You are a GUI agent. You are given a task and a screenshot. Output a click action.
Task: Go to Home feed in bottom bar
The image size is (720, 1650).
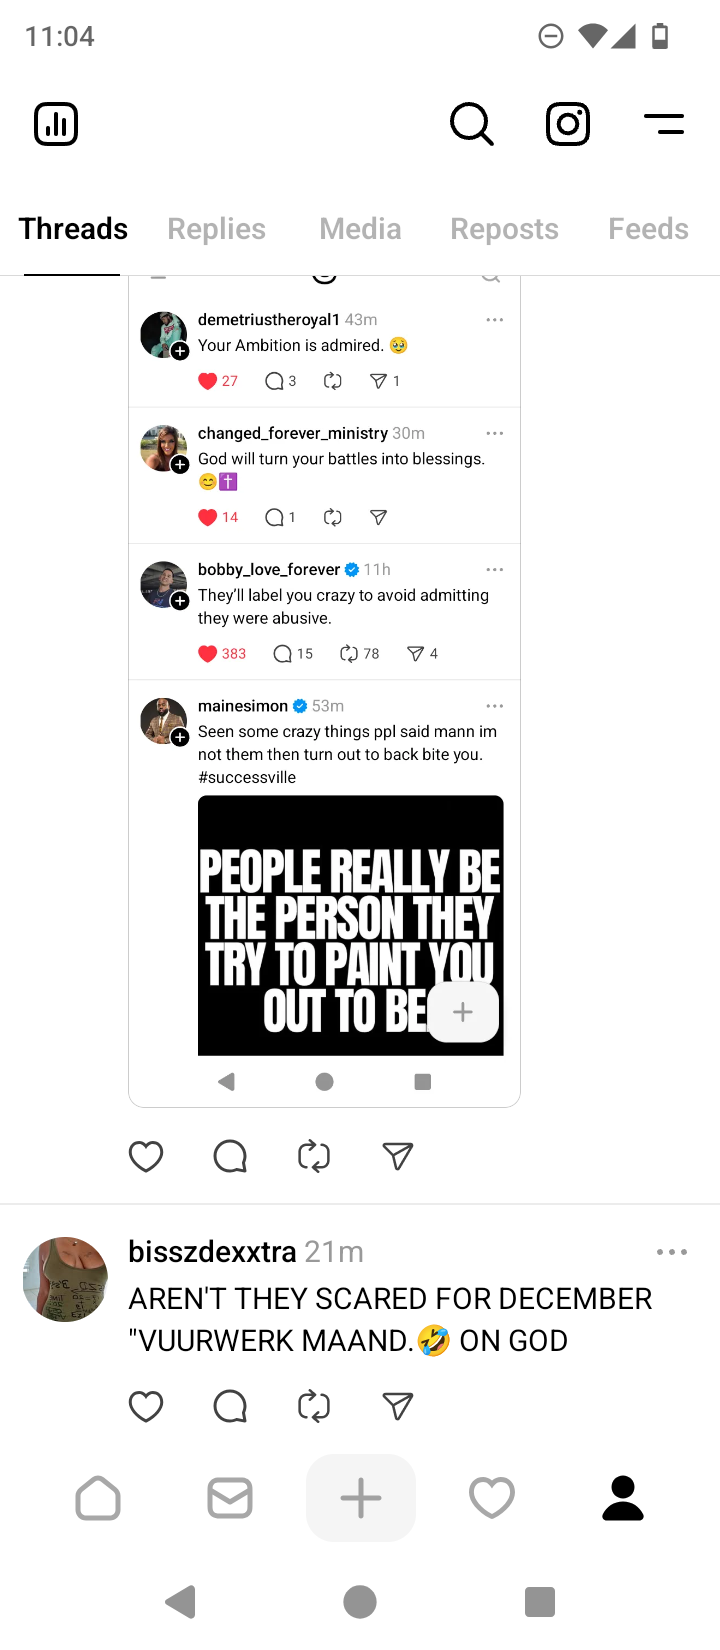click(x=98, y=1498)
